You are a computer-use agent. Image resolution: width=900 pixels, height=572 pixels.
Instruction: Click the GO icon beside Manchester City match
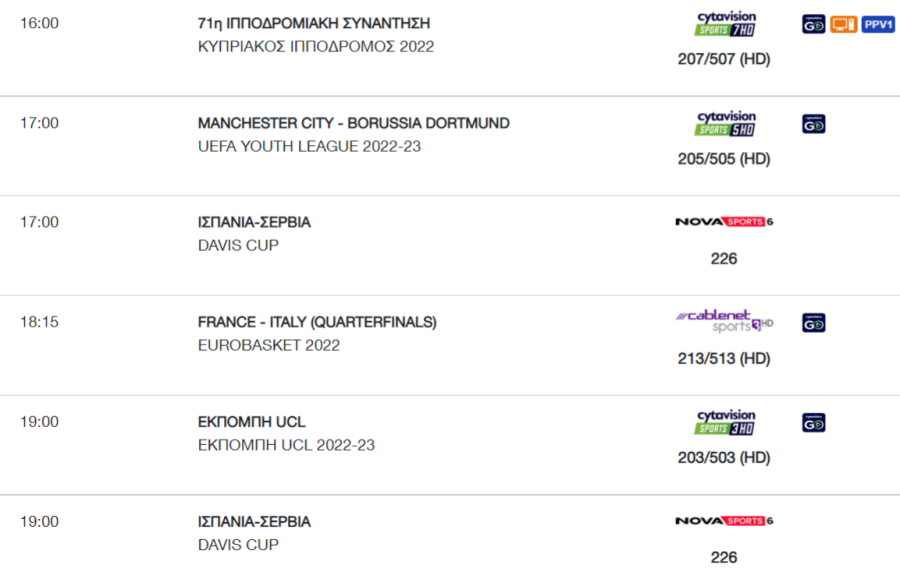[813, 124]
